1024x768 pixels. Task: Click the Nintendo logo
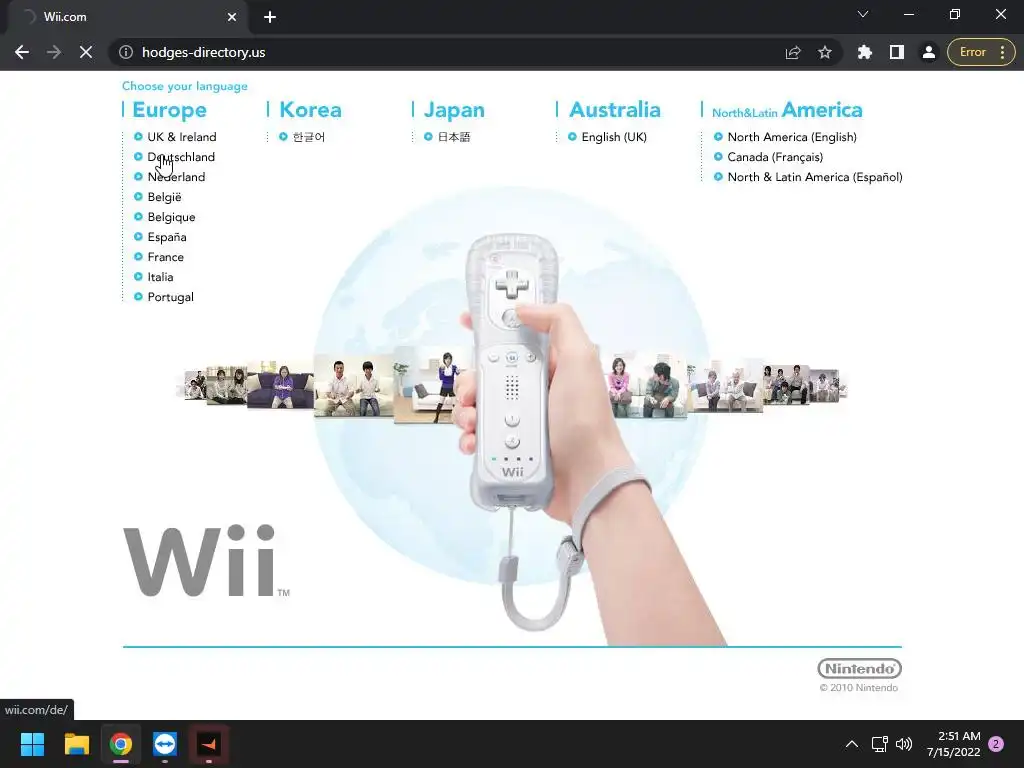[859, 669]
